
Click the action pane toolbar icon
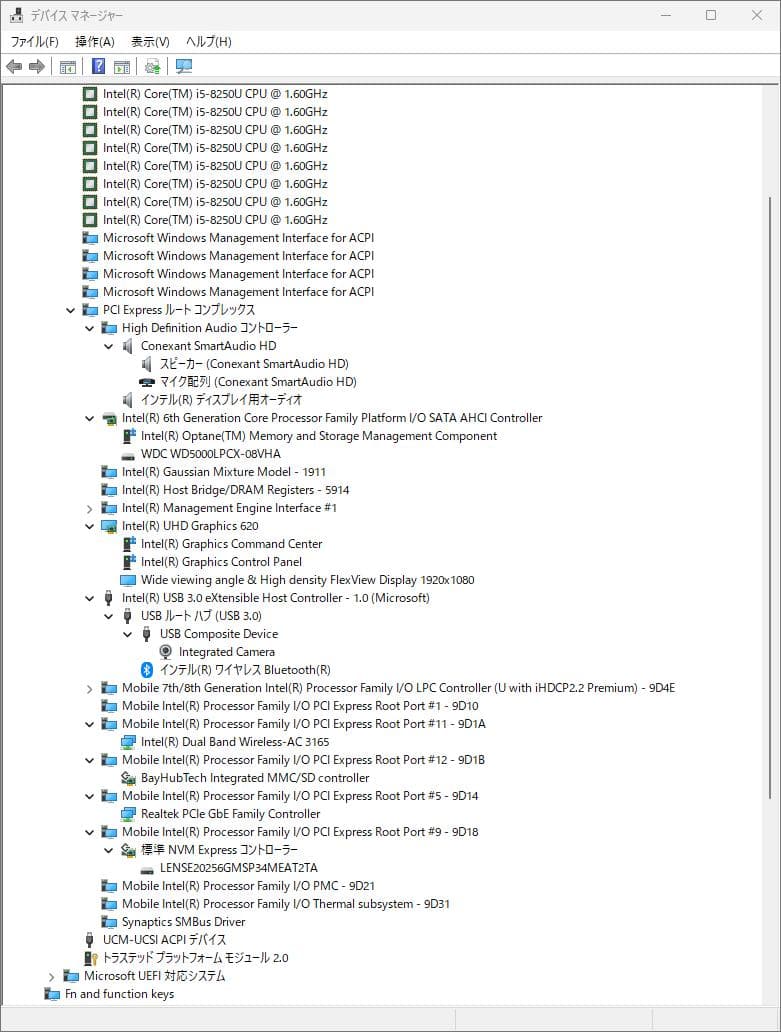[122, 67]
